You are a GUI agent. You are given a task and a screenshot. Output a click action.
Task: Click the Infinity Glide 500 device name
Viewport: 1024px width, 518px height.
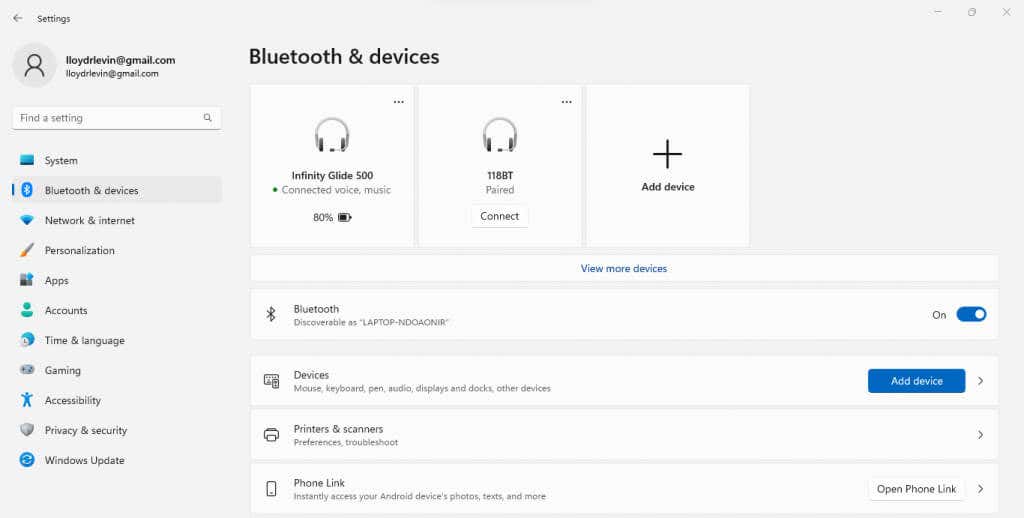(332, 176)
